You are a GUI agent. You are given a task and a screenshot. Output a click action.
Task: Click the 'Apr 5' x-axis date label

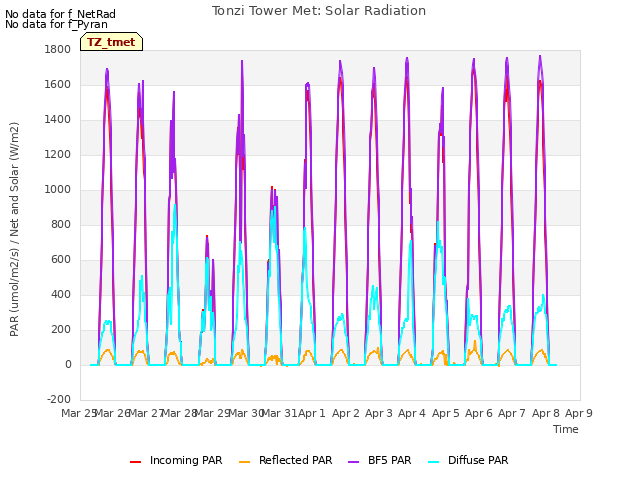pyautogui.click(x=446, y=413)
